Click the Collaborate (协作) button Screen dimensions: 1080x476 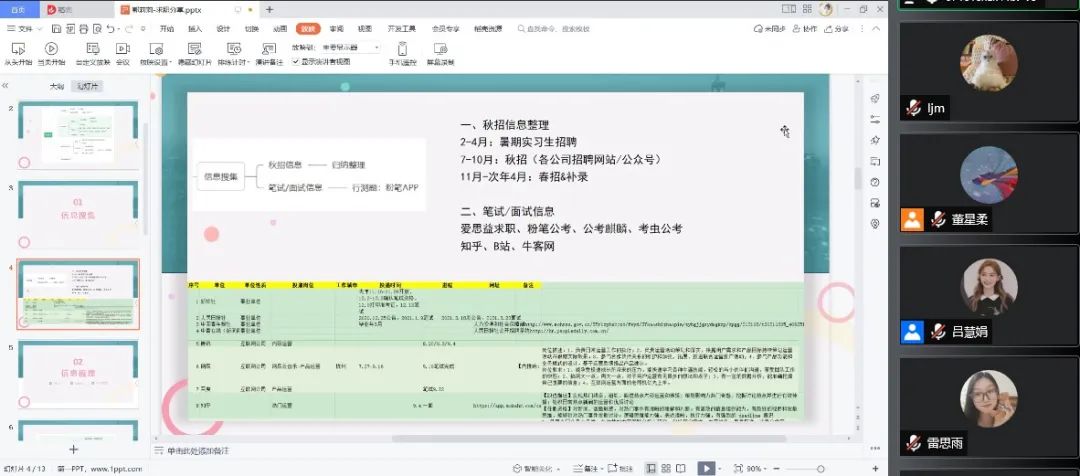tap(806, 29)
